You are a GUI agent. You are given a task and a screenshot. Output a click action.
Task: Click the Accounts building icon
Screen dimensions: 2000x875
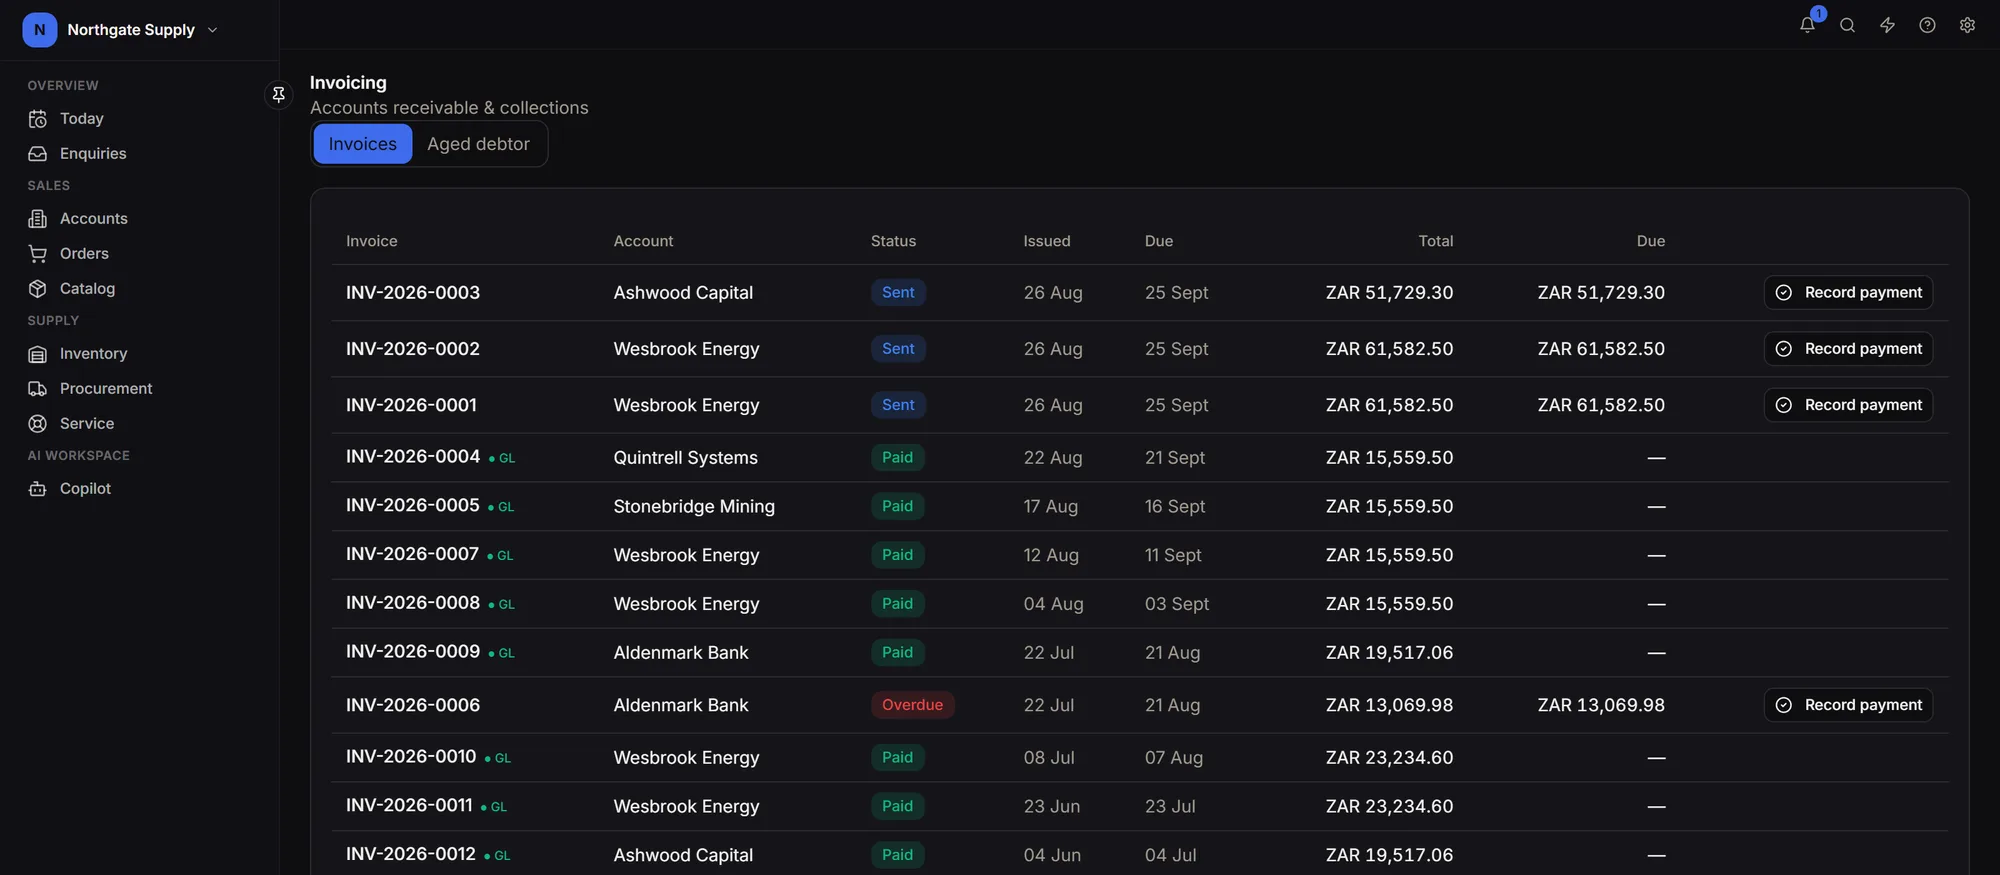[38, 219]
